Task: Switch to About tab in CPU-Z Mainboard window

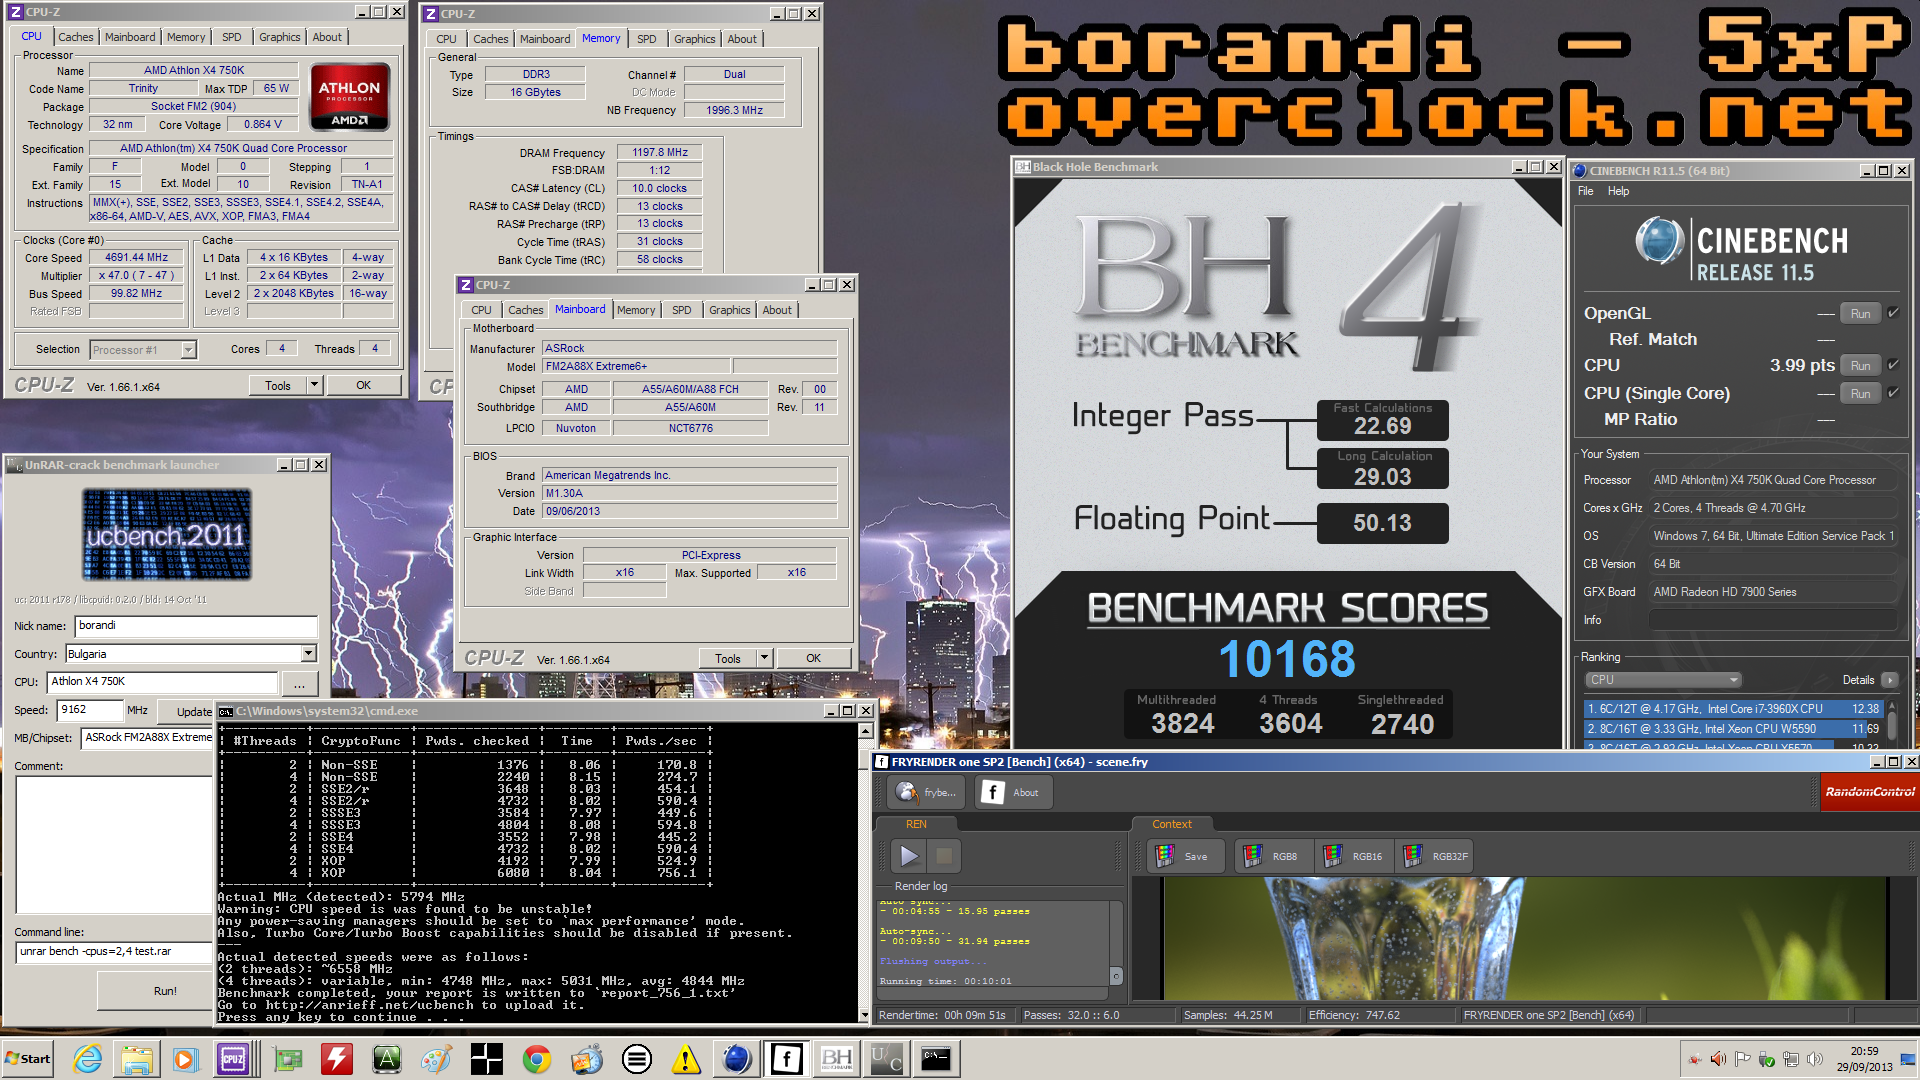Action: click(x=777, y=310)
